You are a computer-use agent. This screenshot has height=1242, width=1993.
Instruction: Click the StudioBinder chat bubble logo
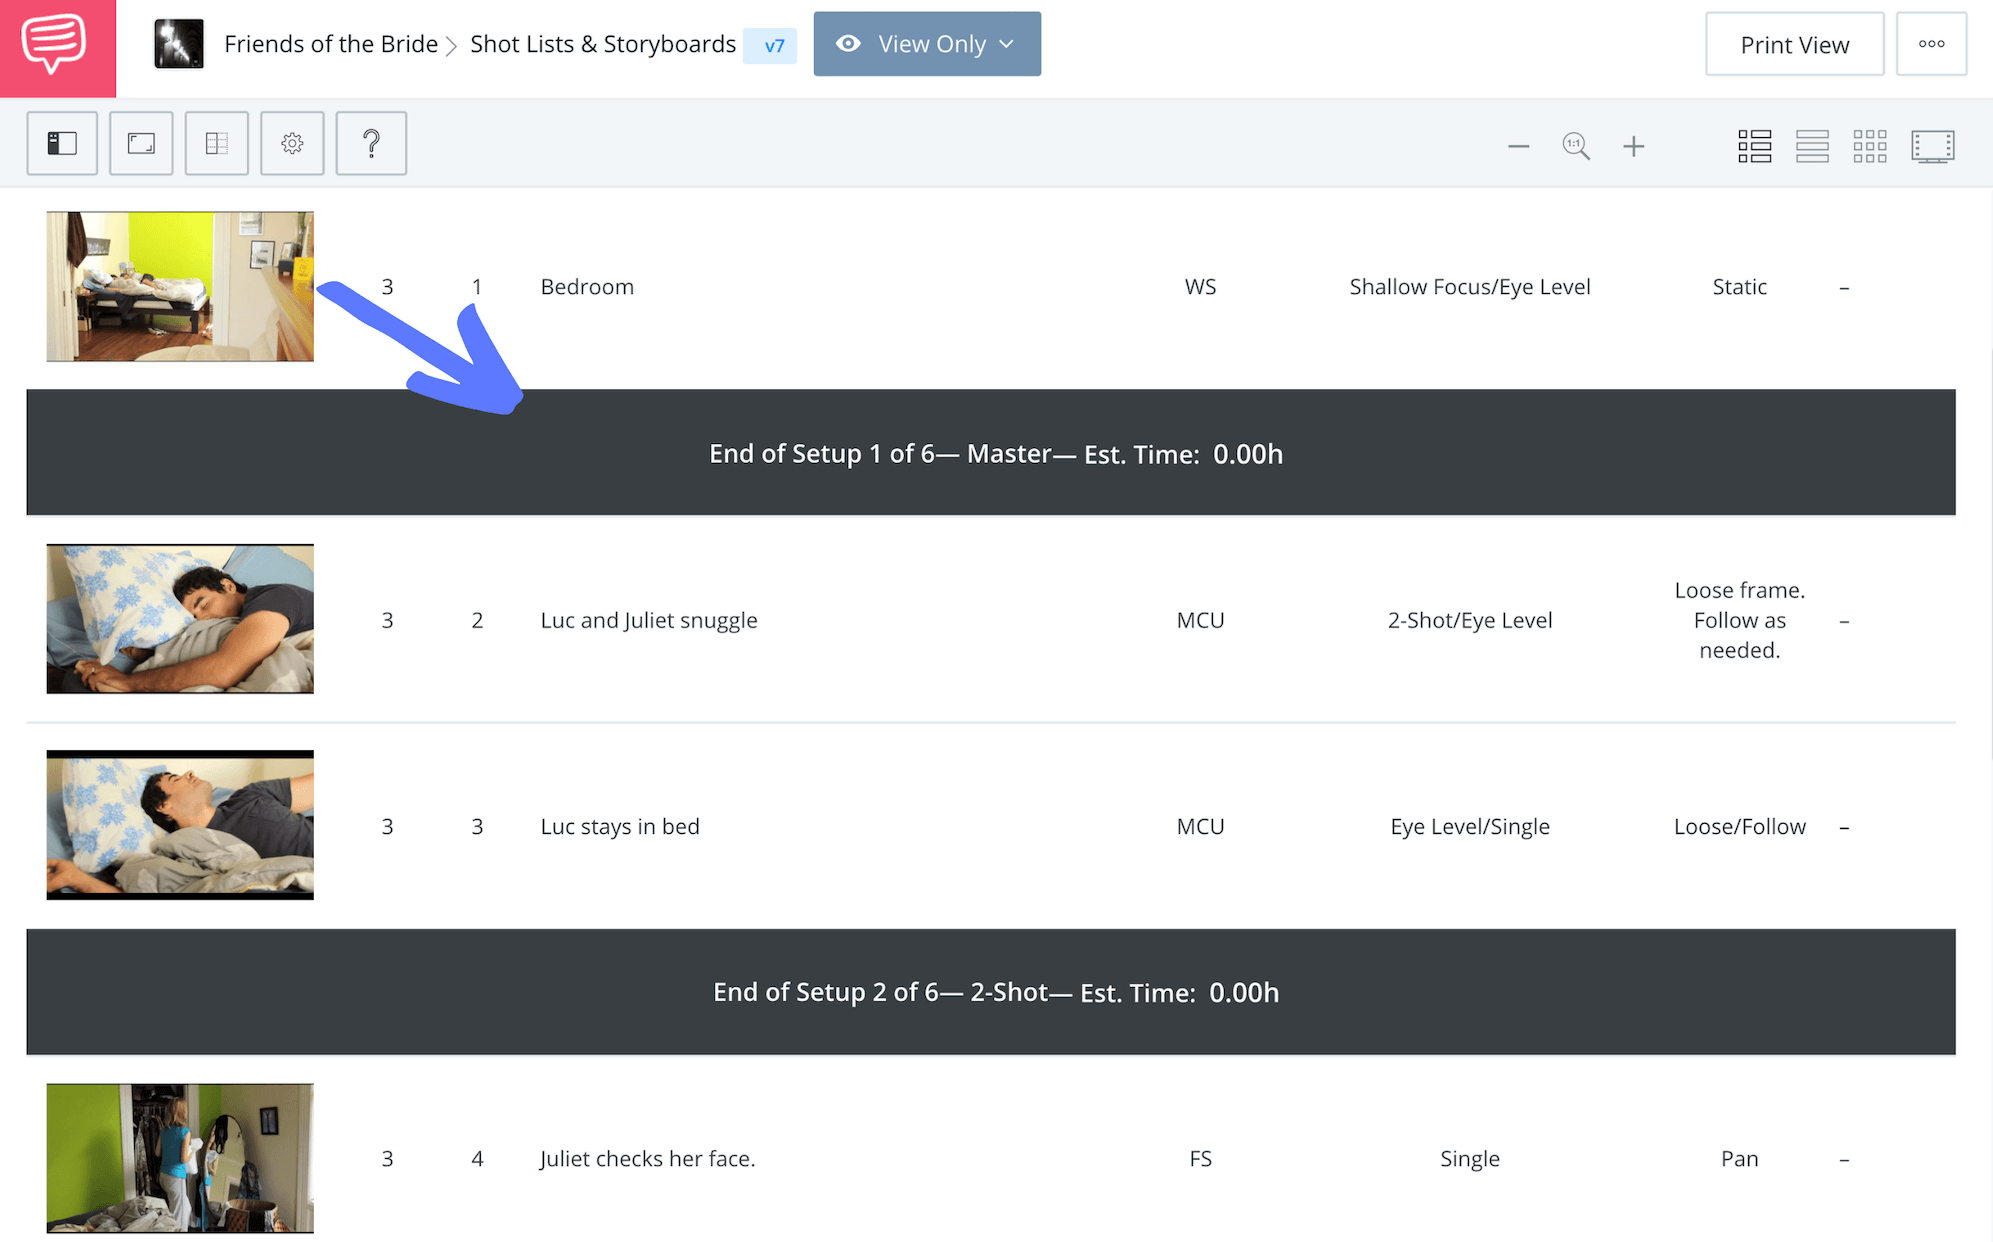point(55,45)
